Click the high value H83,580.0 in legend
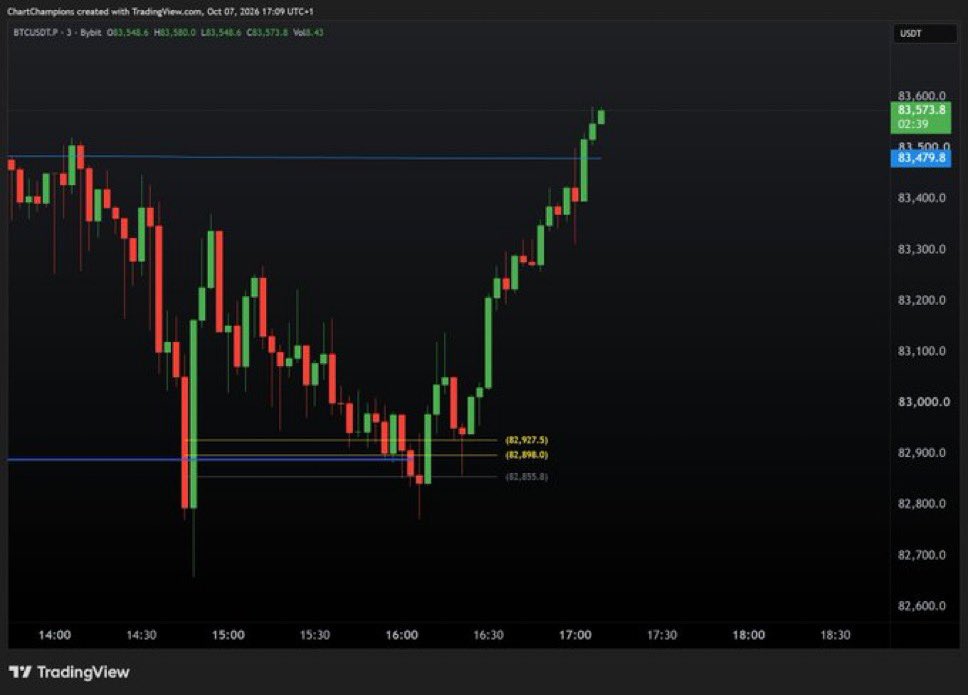The height and width of the screenshot is (695, 968). coord(175,32)
